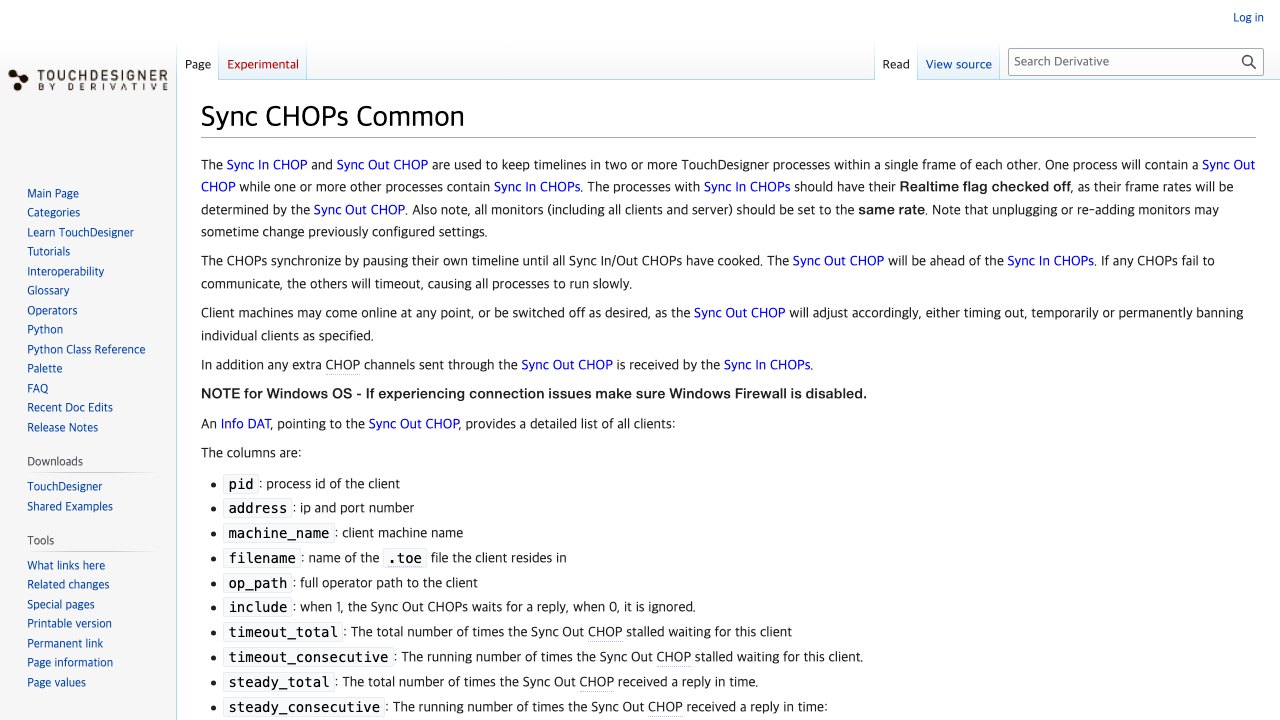Browse the Operators sidebar link
This screenshot has height=720, width=1280.
pos(52,310)
